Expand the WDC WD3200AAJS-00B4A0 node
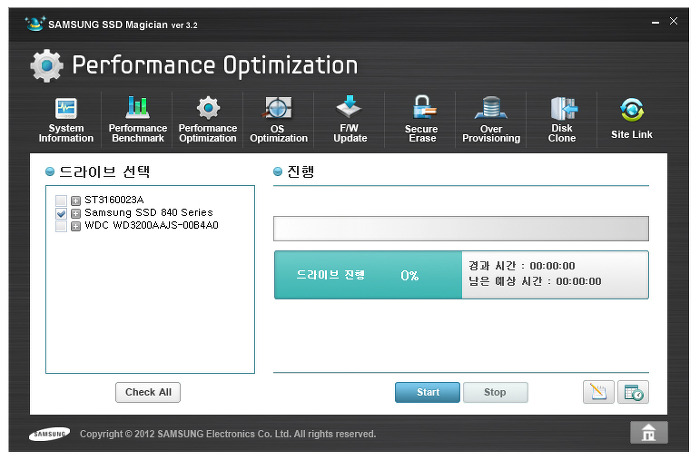 76,226
